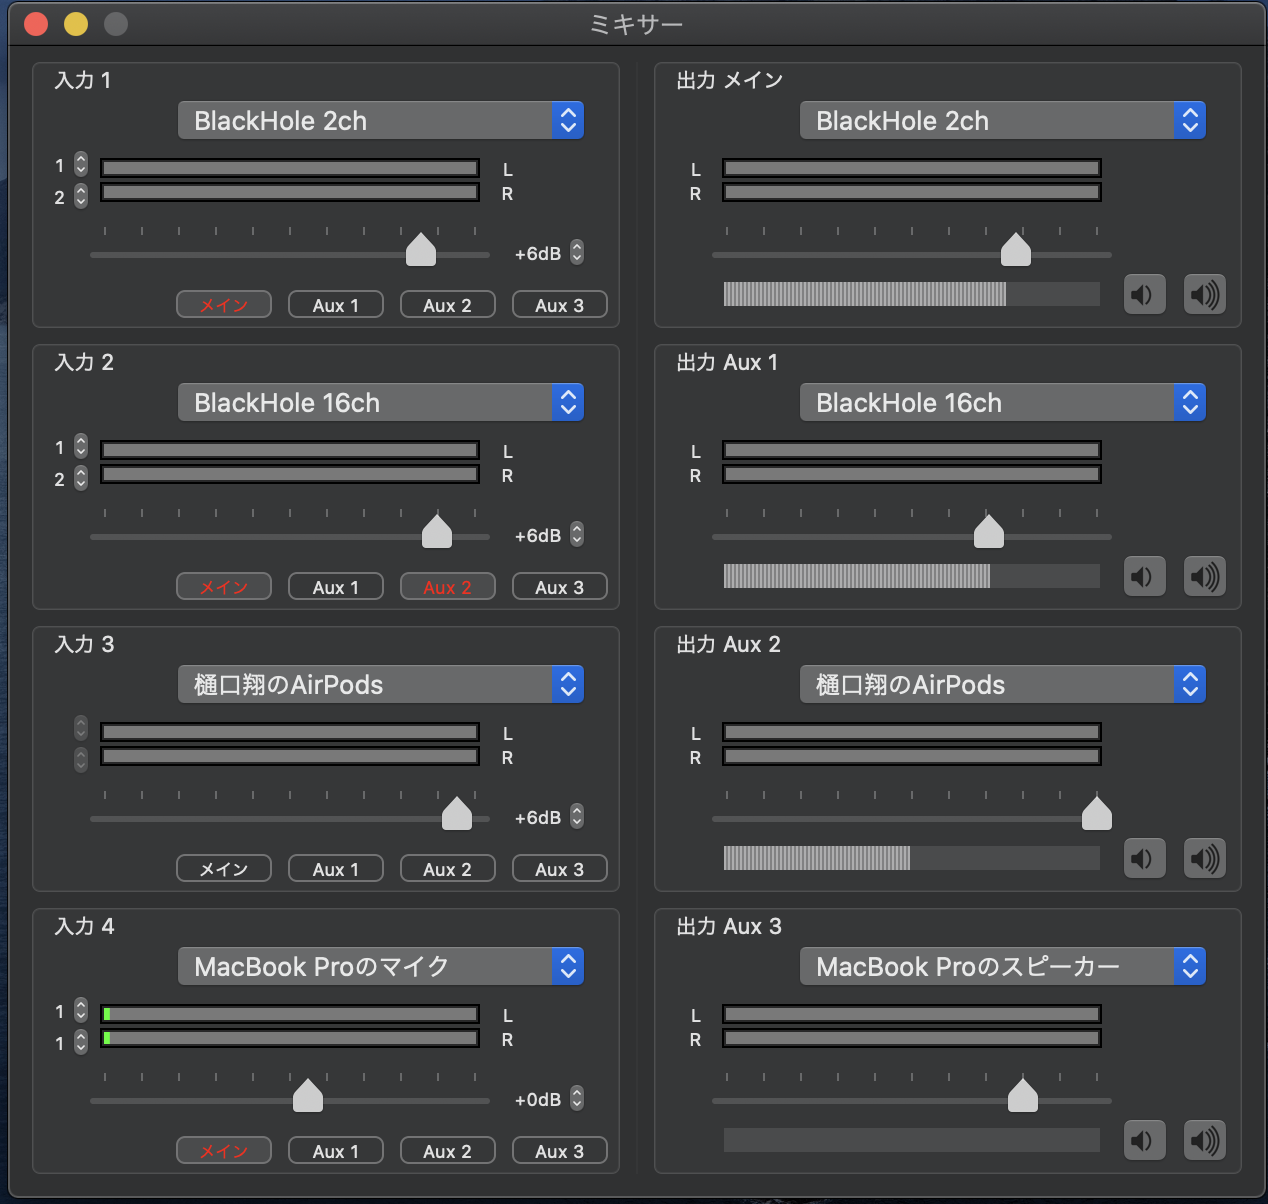This screenshot has width=1268, height=1204.
Task: Open Input 1 BlackHole 2ch device dropdown
Action: [381, 121]
